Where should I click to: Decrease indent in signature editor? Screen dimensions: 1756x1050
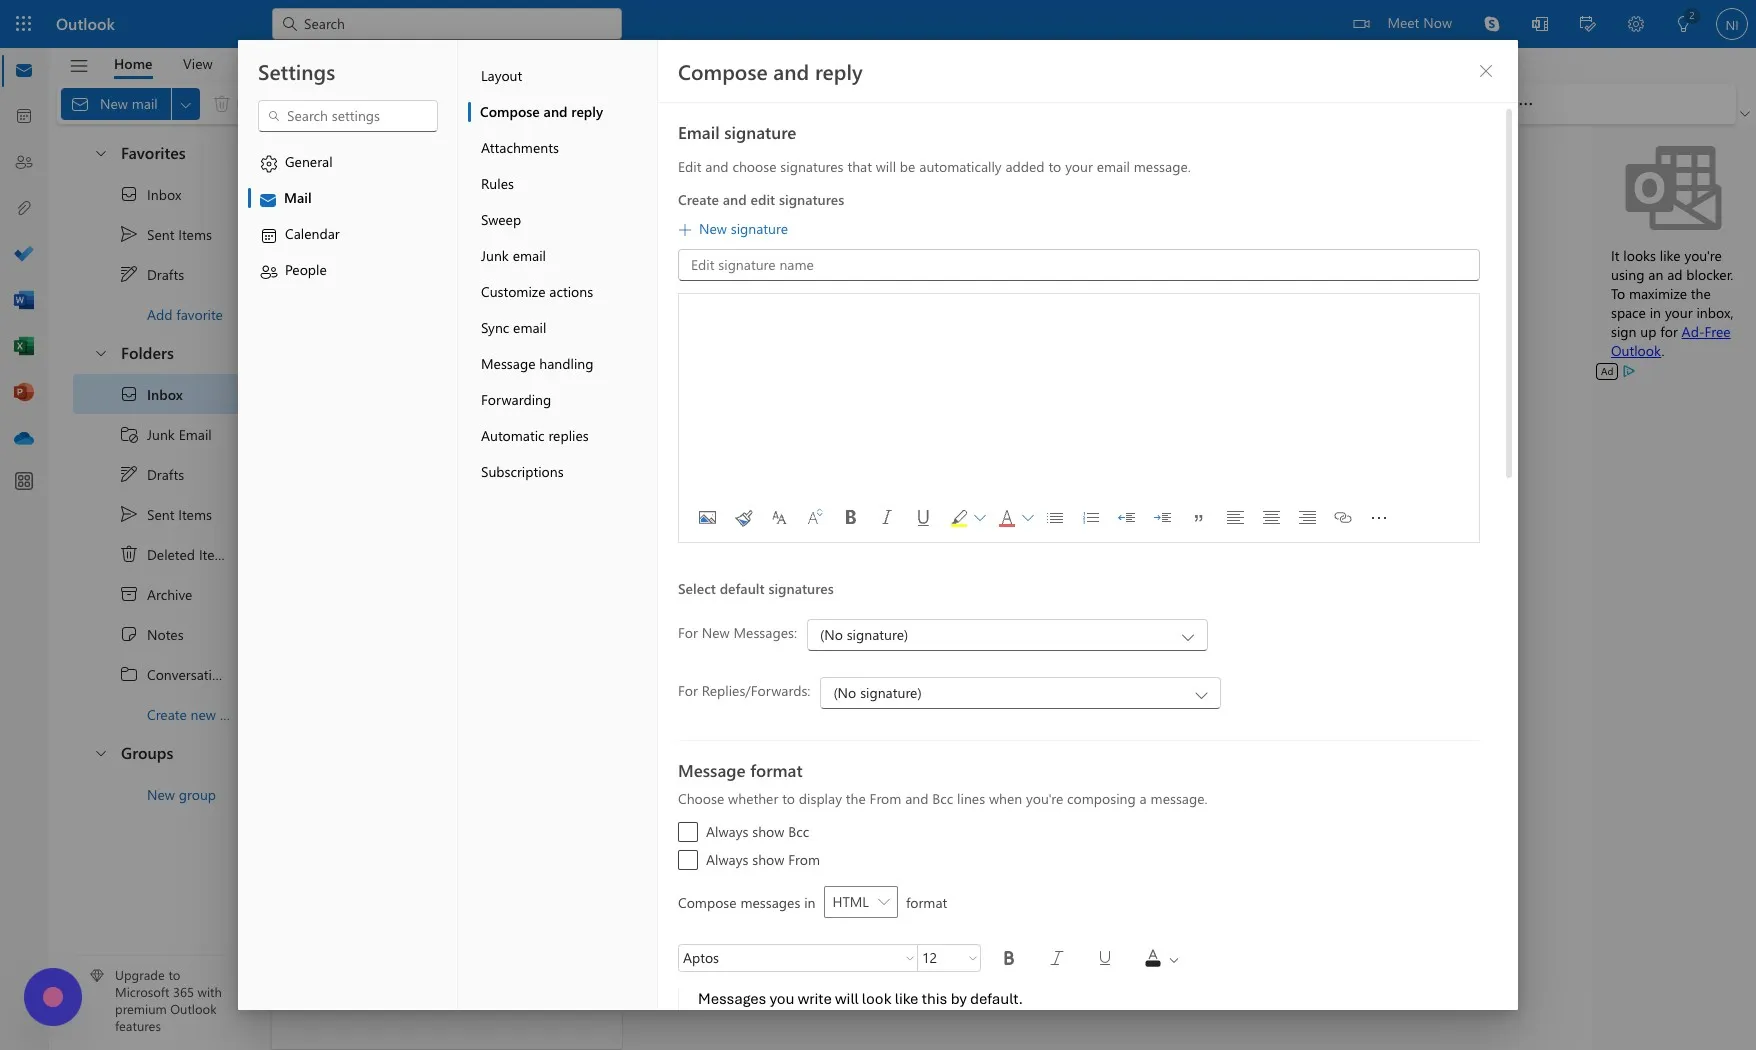click(x=1126, y=518)
